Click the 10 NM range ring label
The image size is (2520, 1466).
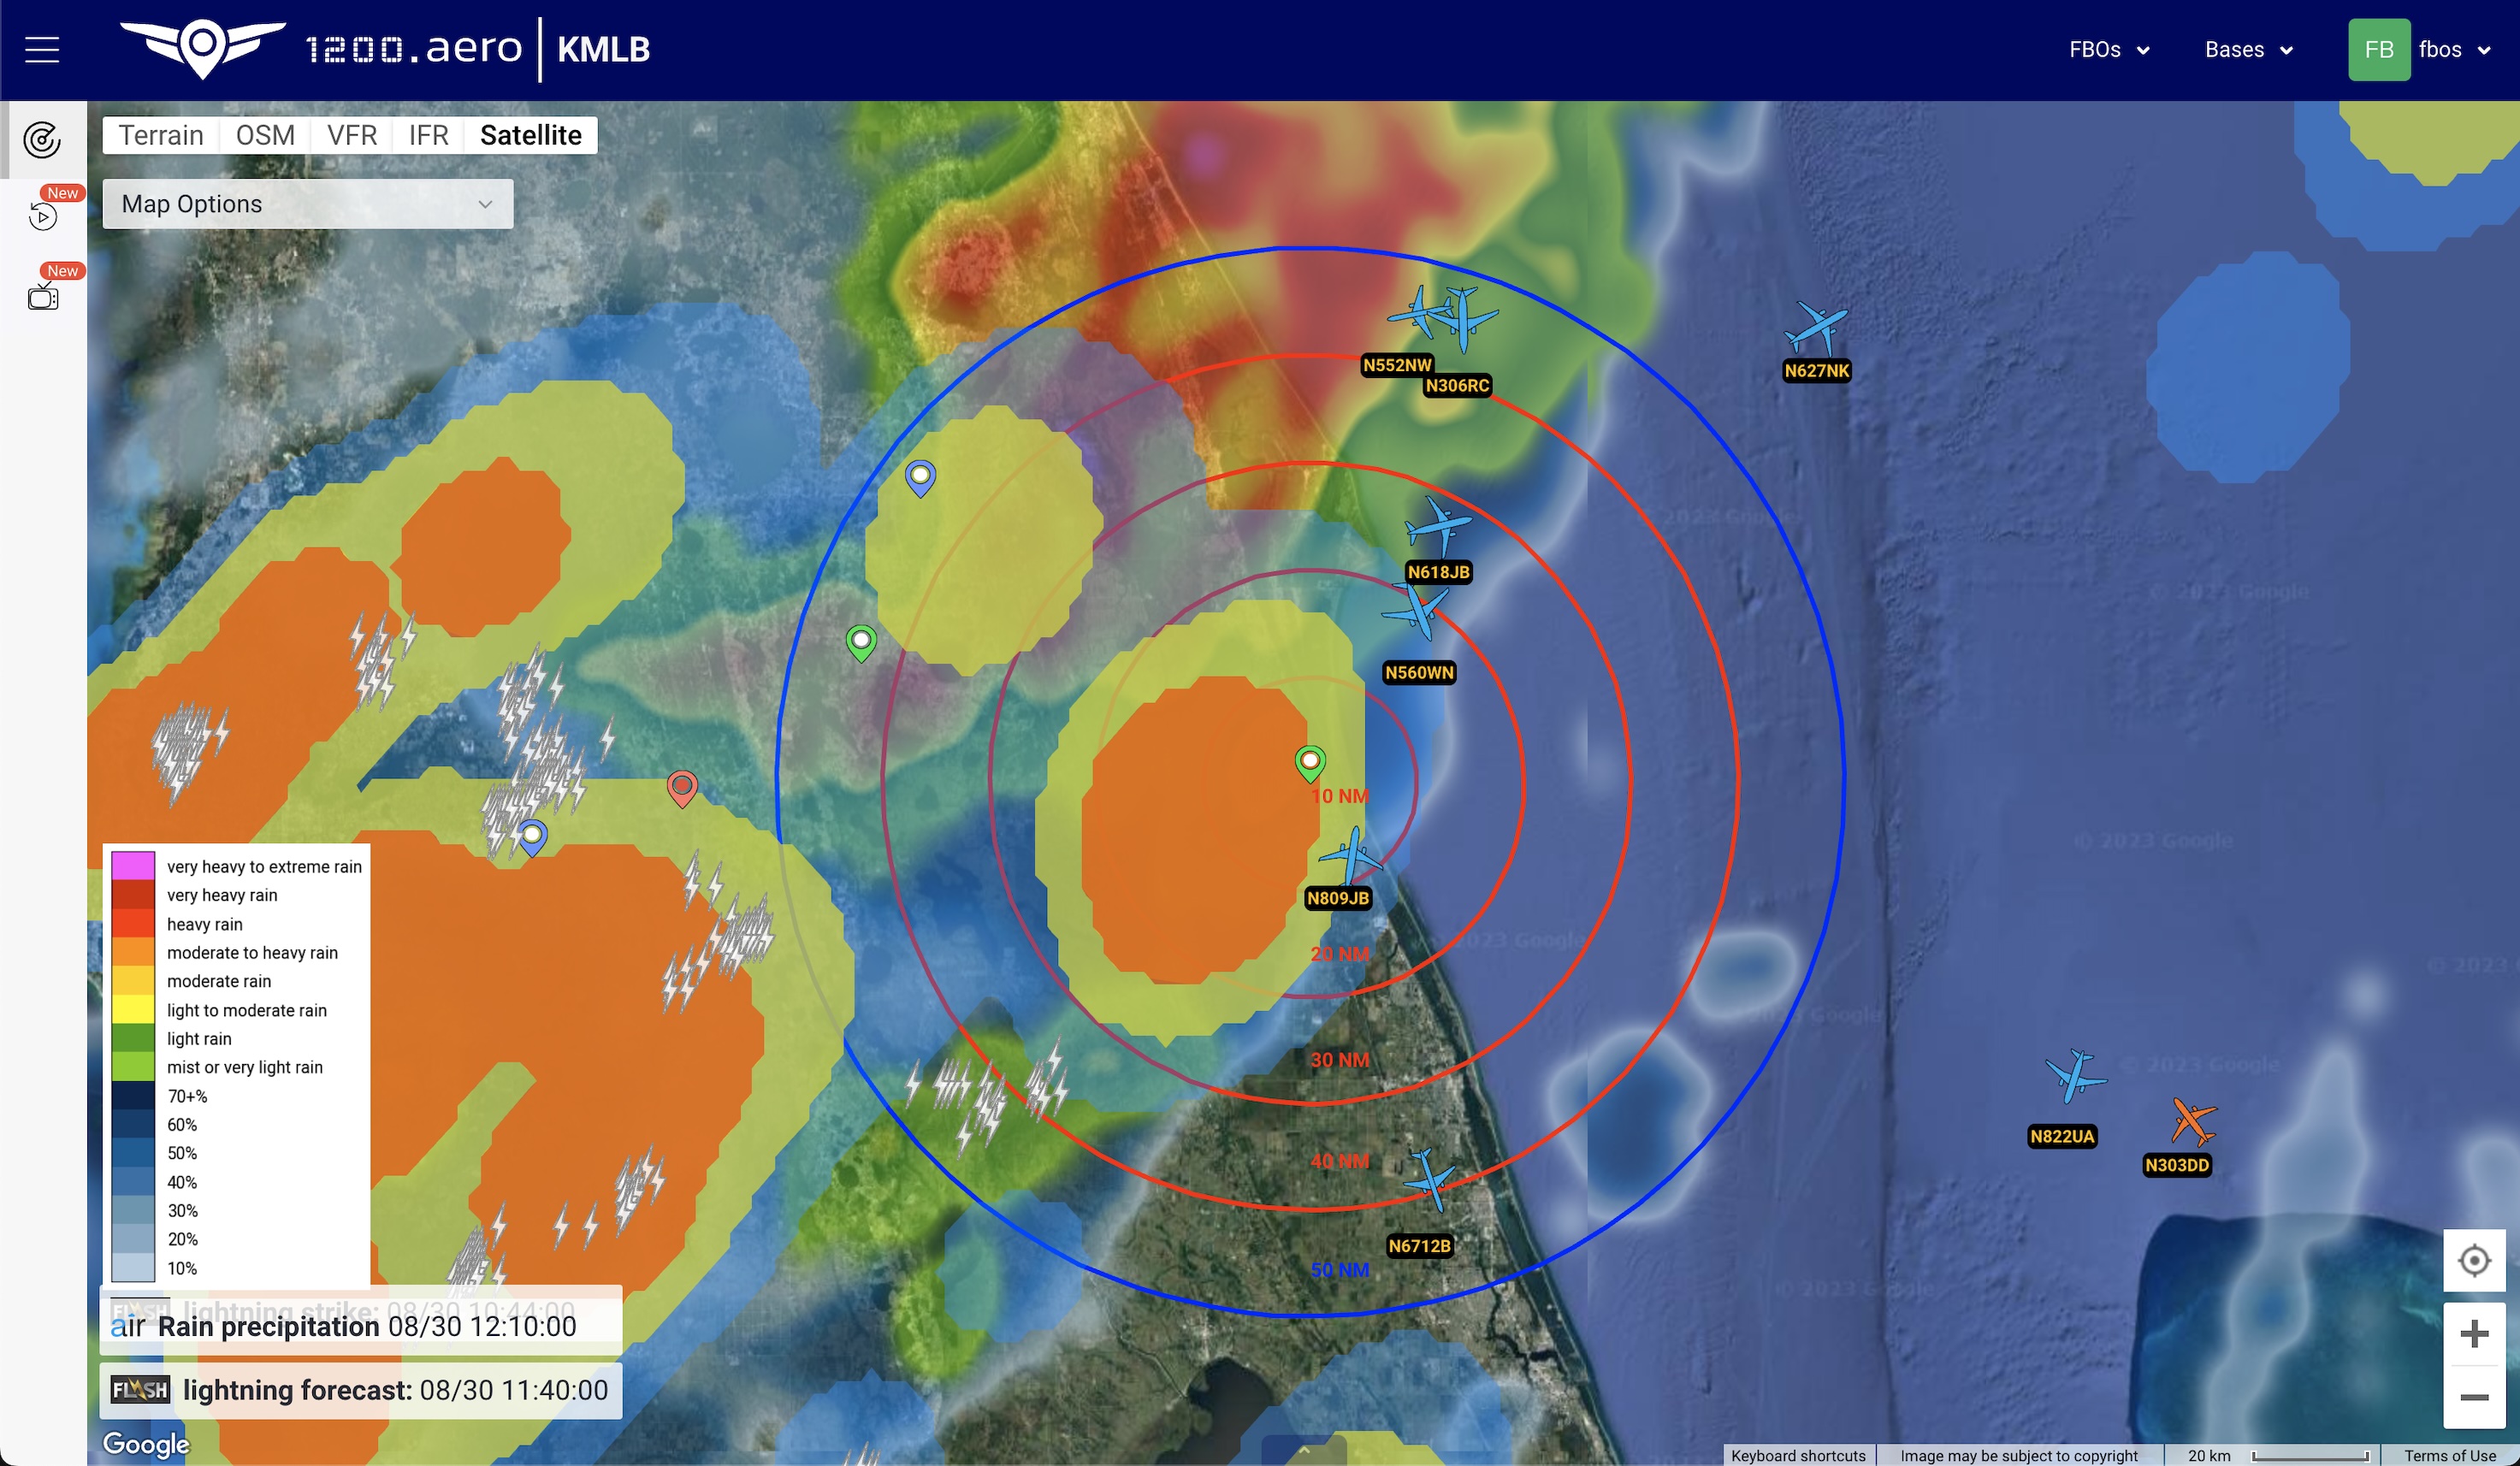pos(1340,796)
